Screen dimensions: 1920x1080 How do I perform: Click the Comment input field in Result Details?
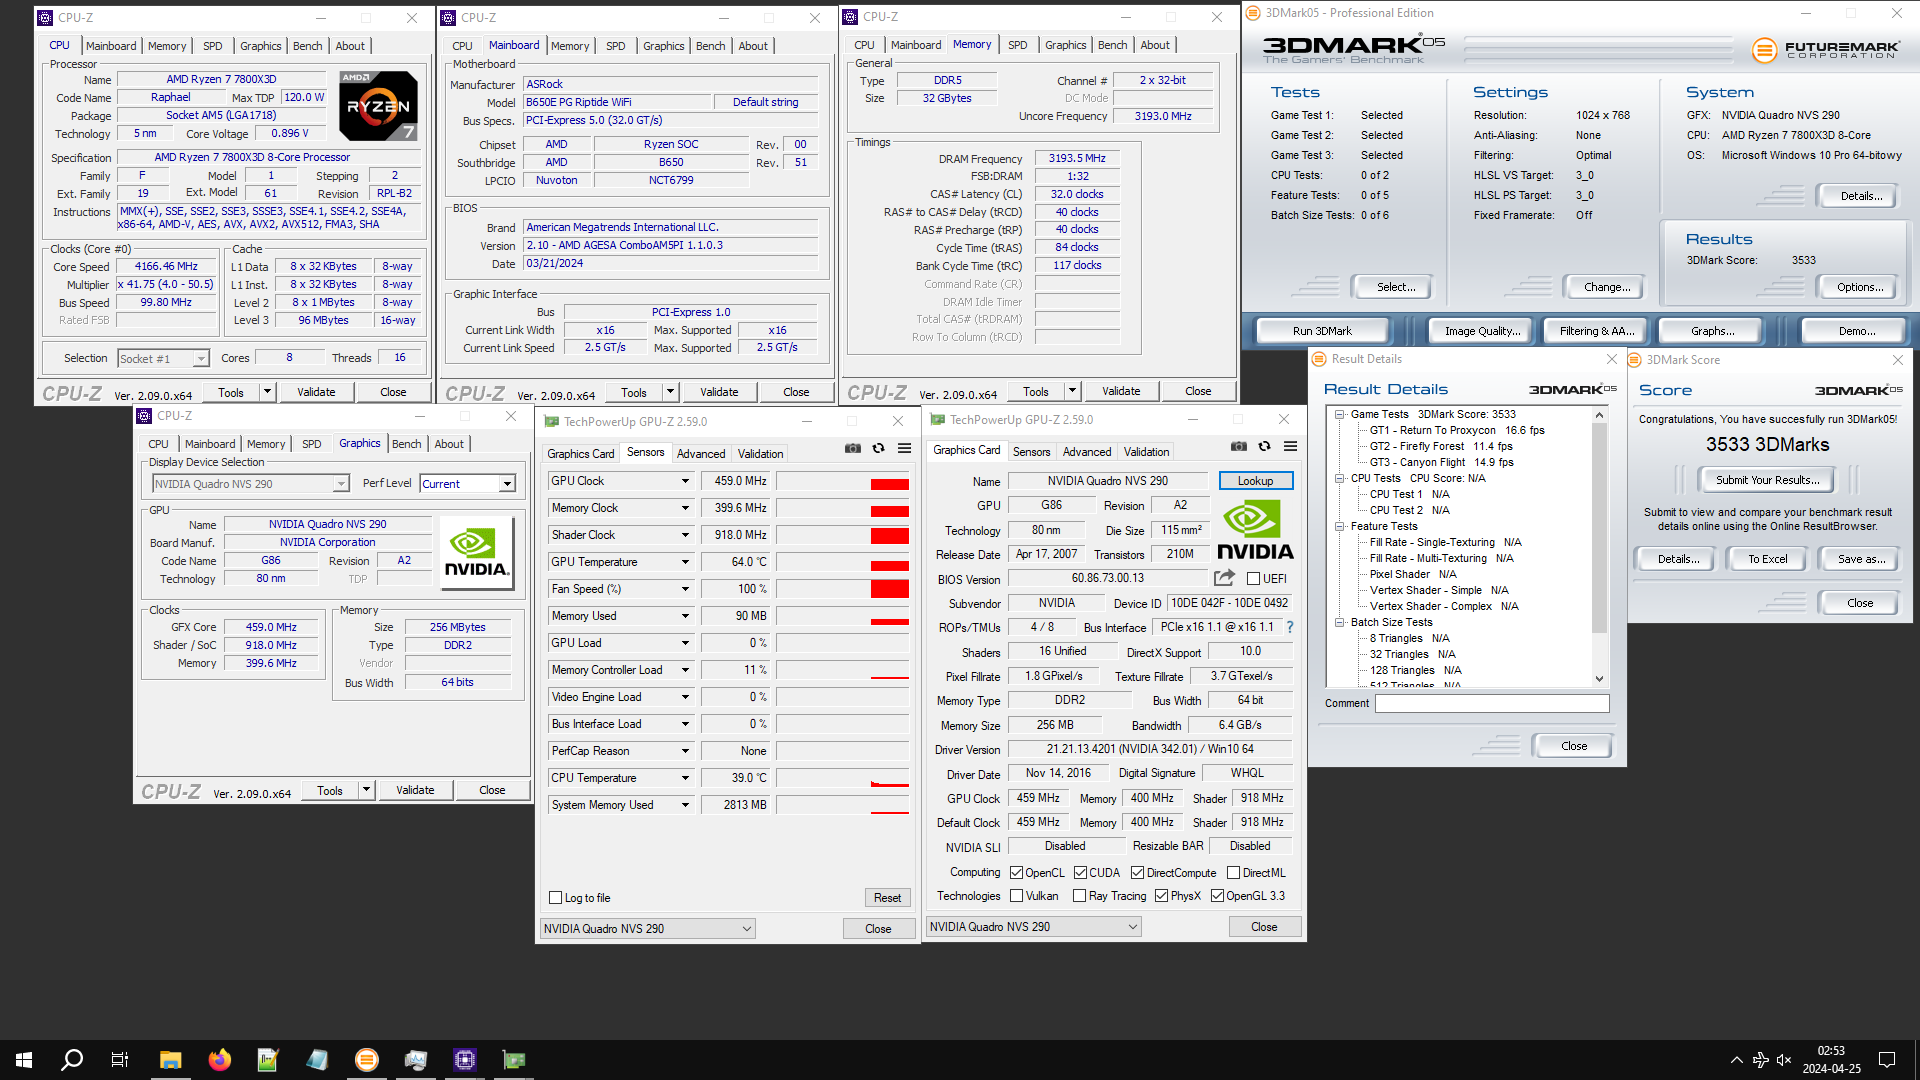(1491, 703)
